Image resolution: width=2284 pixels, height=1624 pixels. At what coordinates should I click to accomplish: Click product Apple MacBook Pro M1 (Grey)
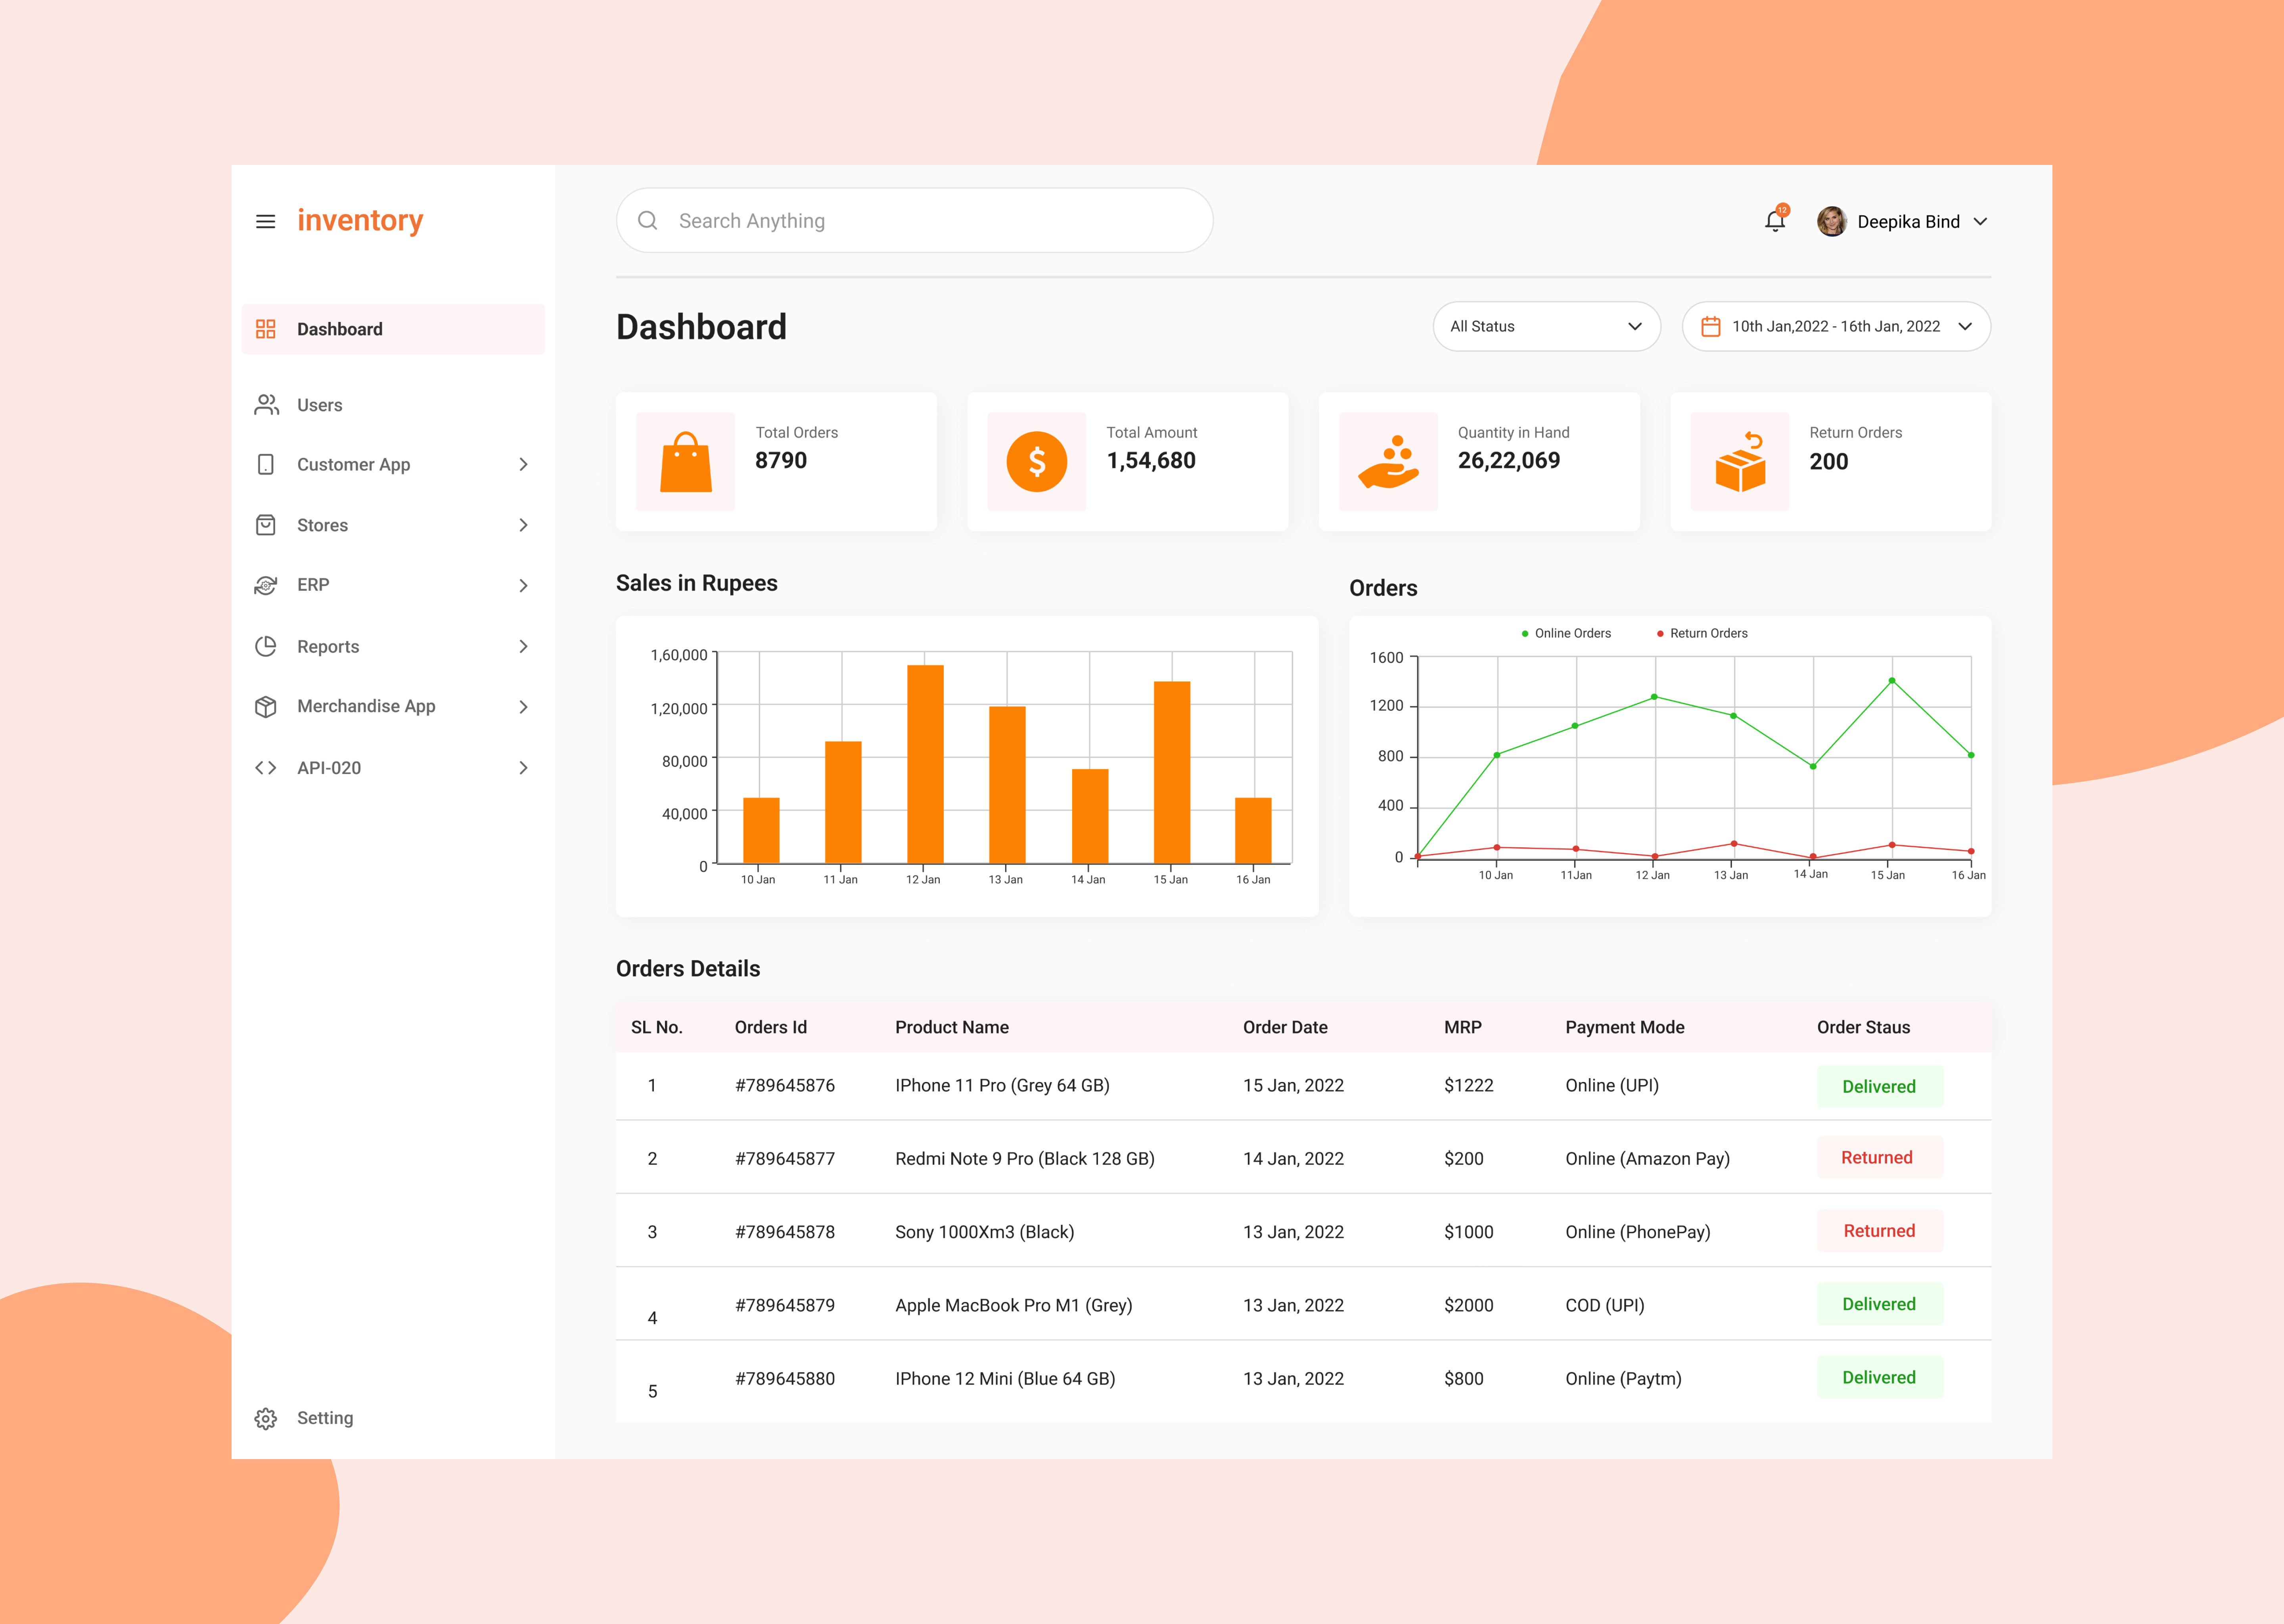(1013, 1305)
